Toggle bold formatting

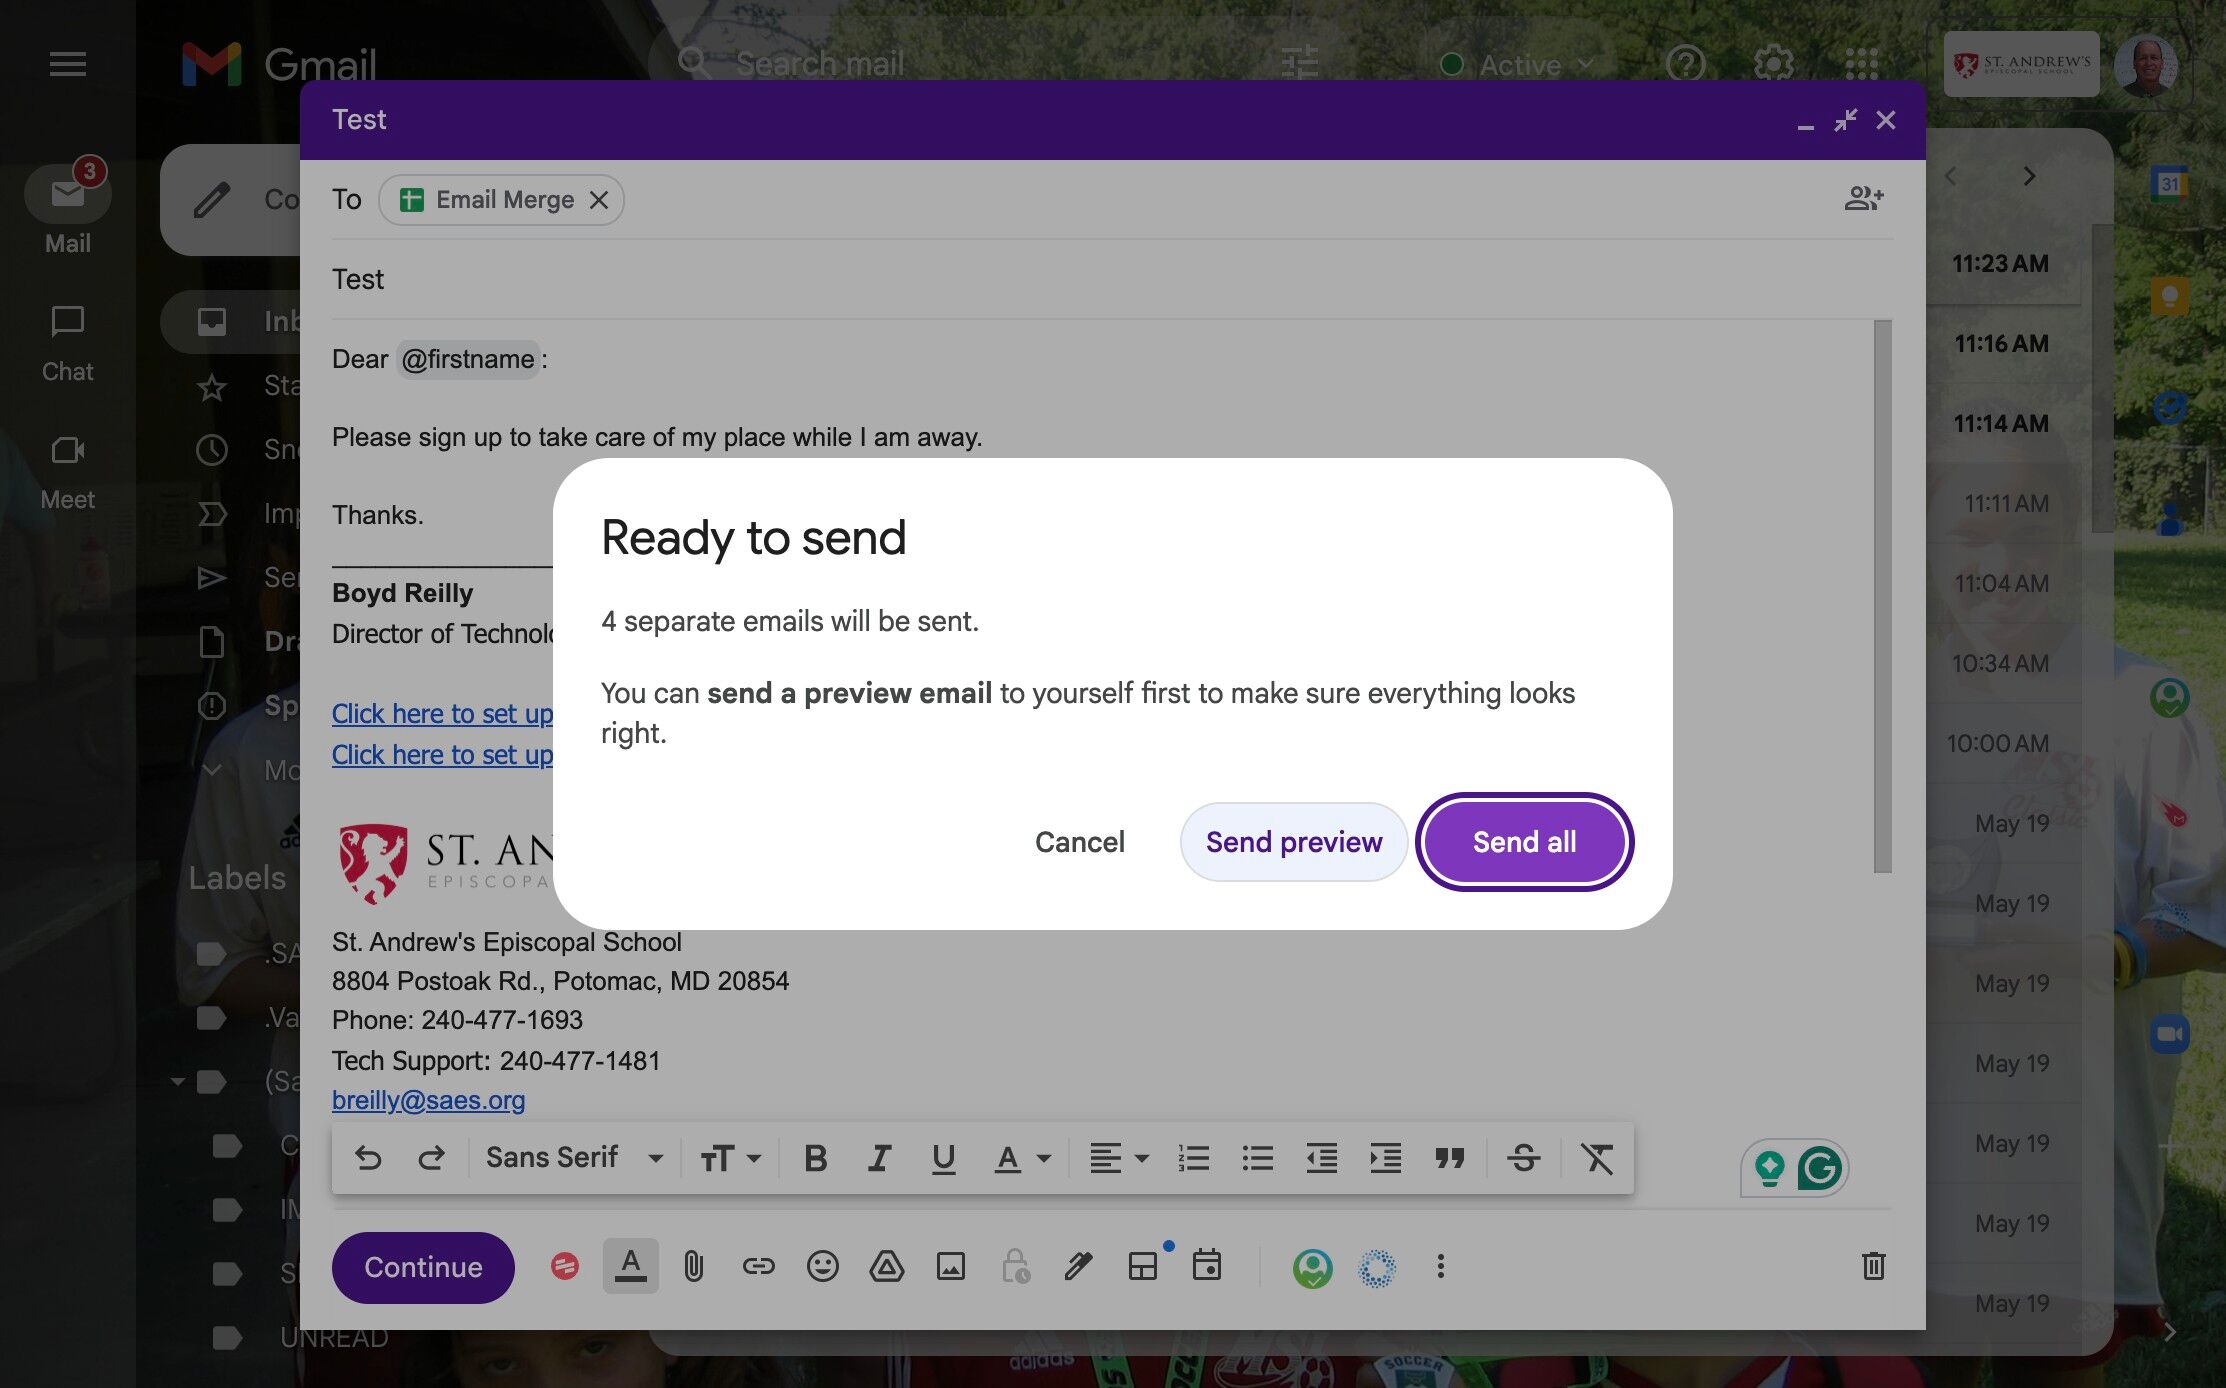(x=815, y=1158)
